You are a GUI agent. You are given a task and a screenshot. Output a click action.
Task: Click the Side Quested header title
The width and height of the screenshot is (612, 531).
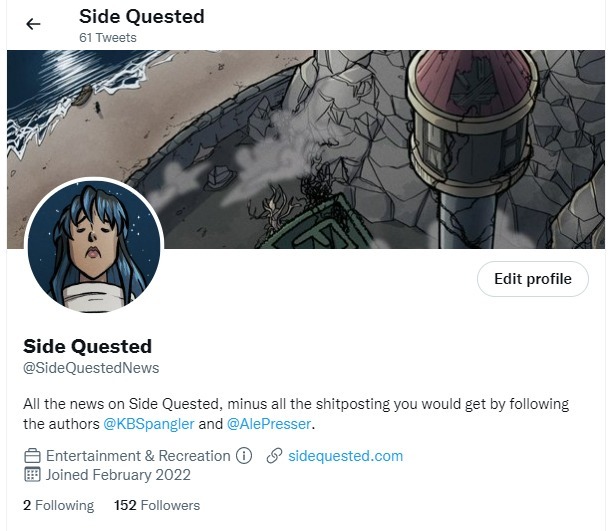142,17
